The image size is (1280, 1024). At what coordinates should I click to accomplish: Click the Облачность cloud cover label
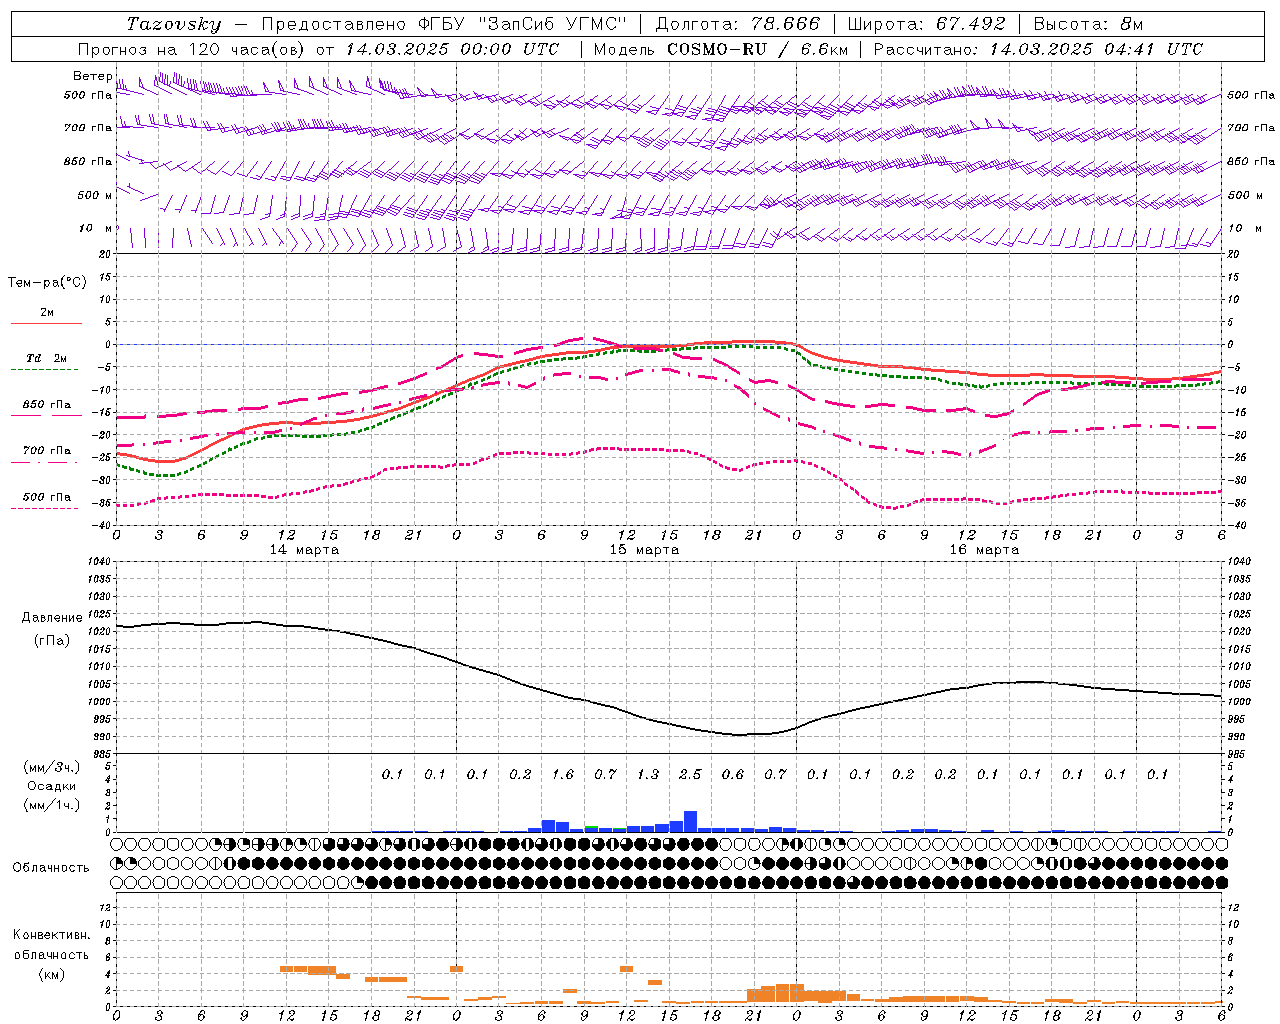tap(51, 868)
